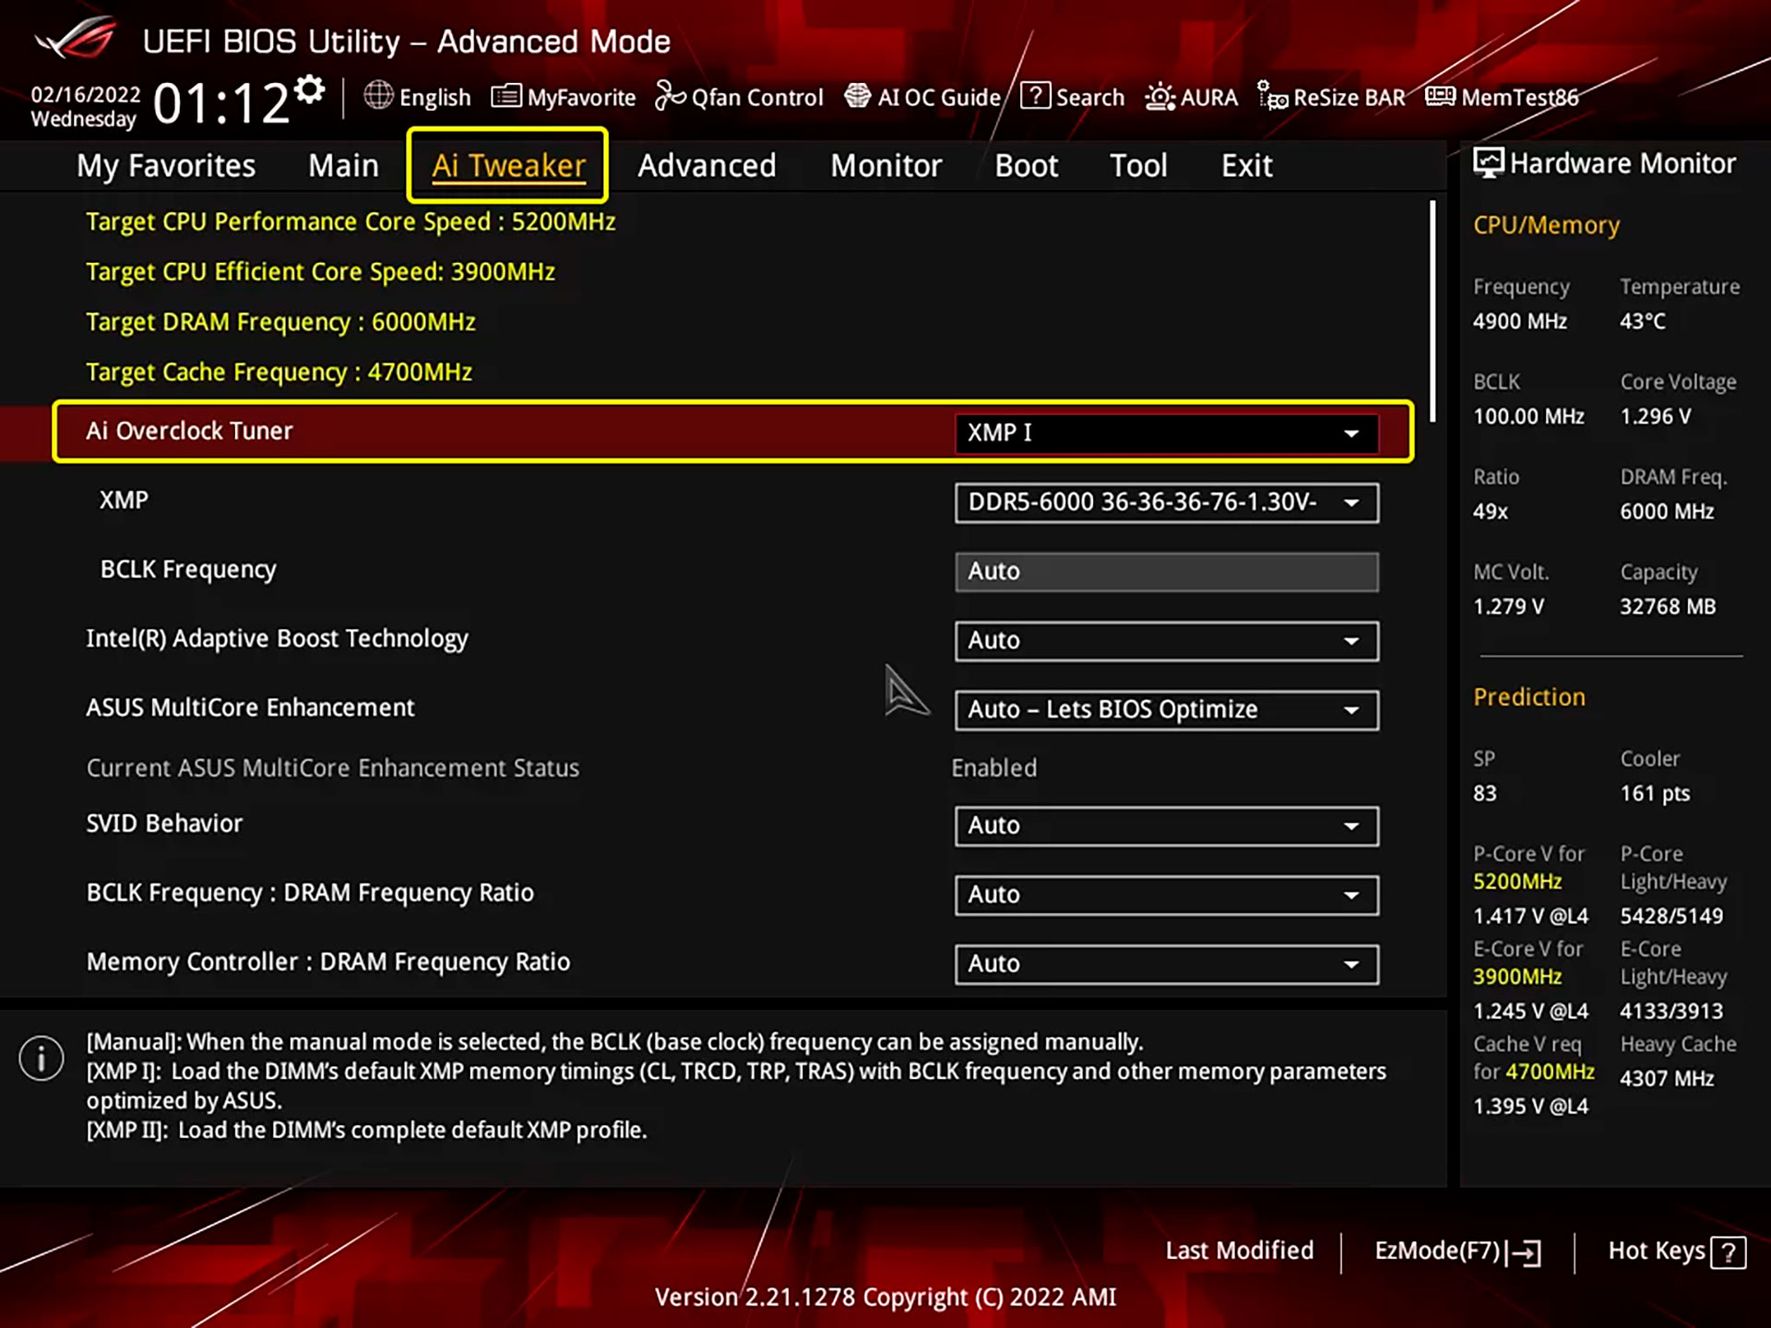
Task: Click Last Modified button
Action: click(1239, 1251)
